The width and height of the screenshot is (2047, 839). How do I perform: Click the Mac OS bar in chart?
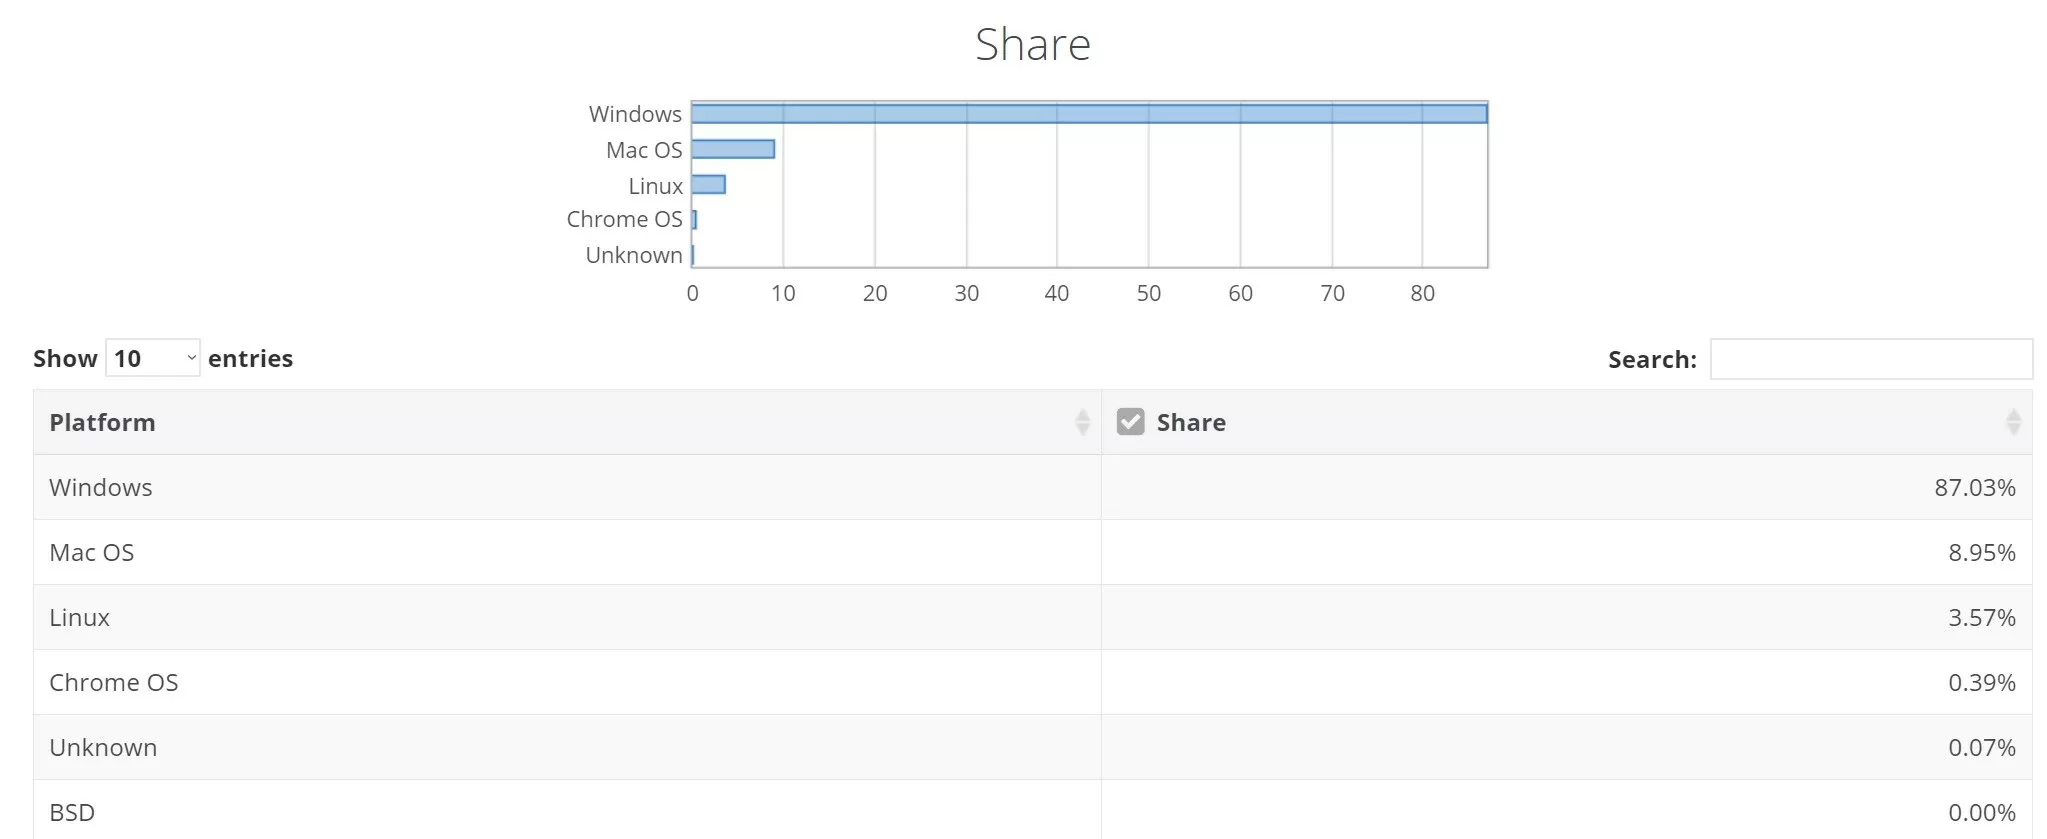[x=733, y=149]
